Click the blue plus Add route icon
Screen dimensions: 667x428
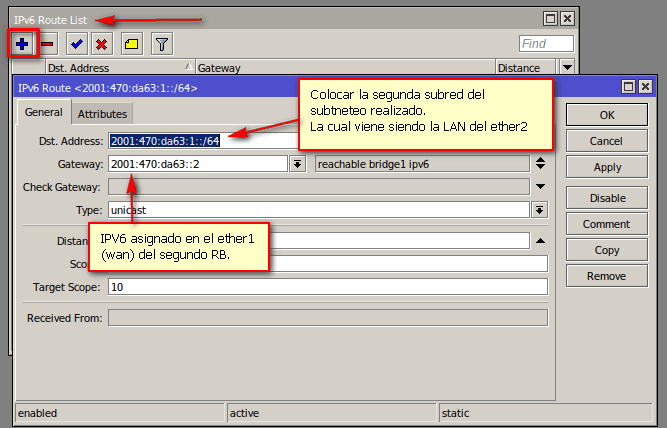click(x=22, y=43)
